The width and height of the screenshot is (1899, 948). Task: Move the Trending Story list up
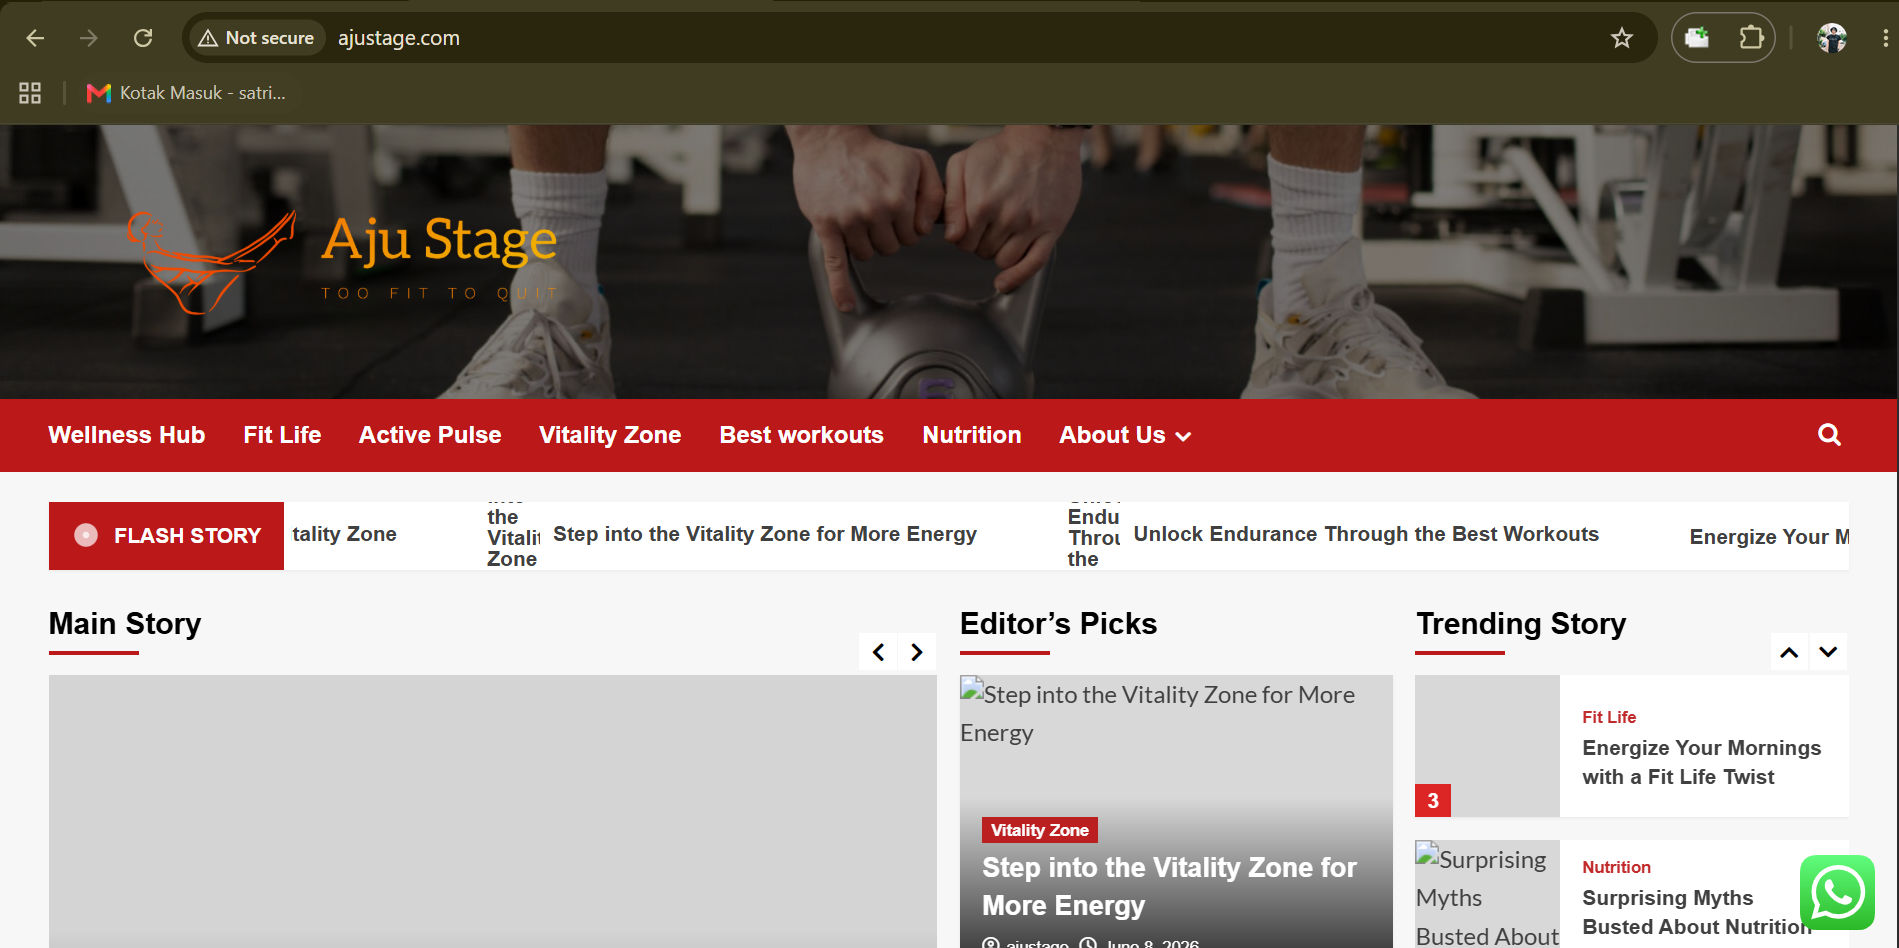click(1789, 652)
